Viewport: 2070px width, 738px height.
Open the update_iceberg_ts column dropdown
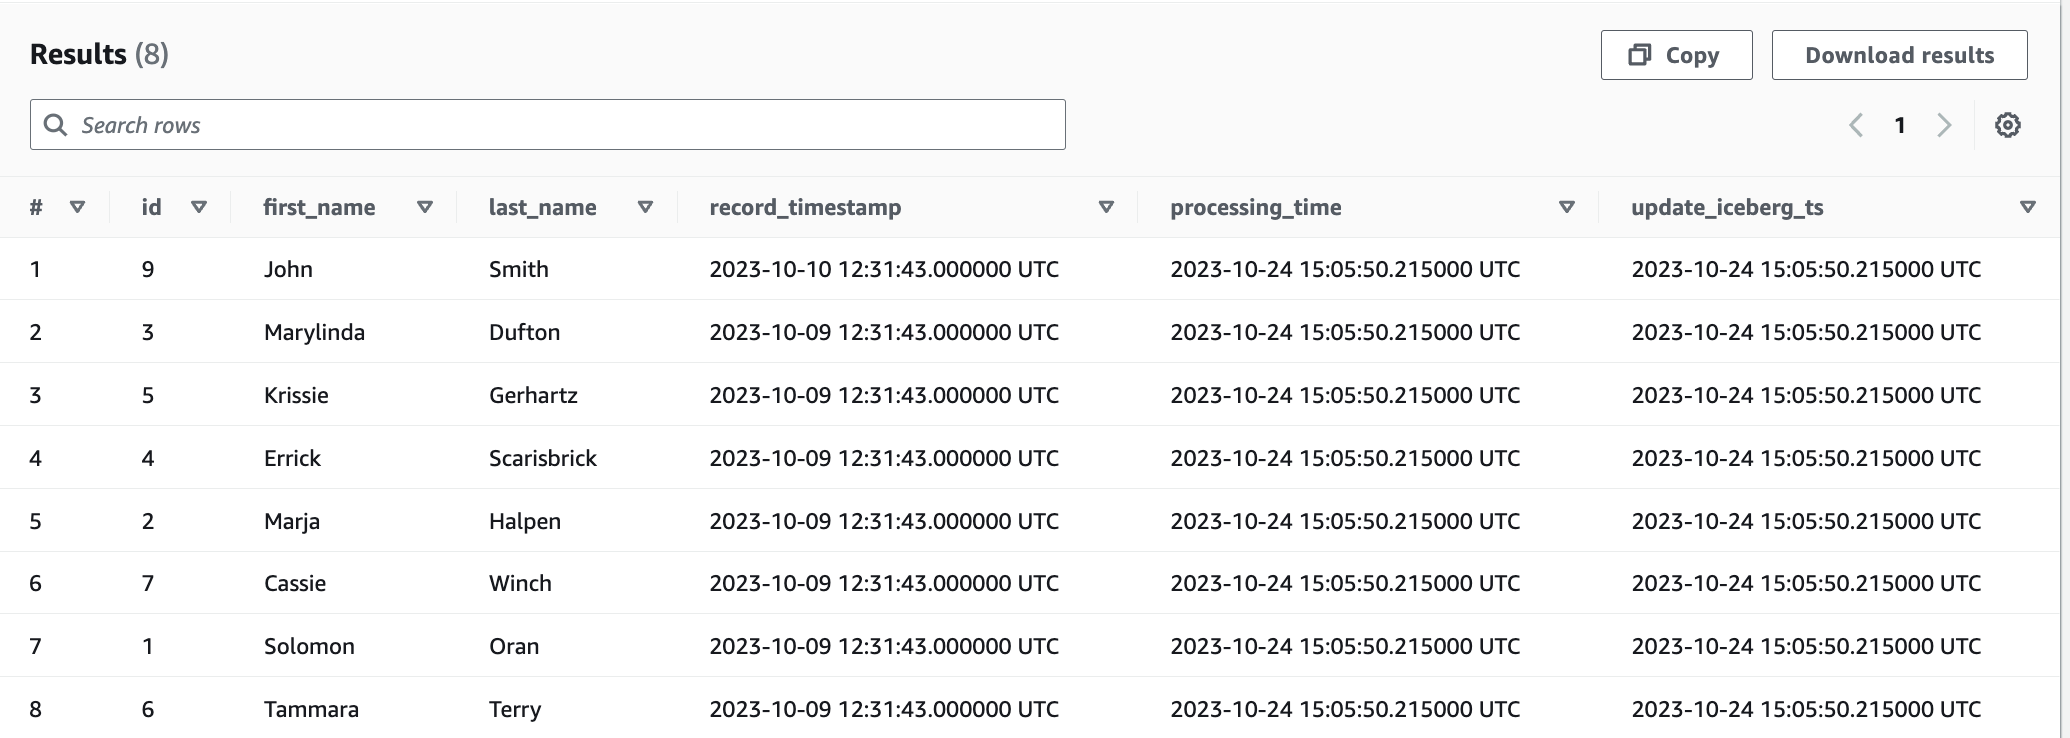pyautogui.click(x=2029, y=207)
